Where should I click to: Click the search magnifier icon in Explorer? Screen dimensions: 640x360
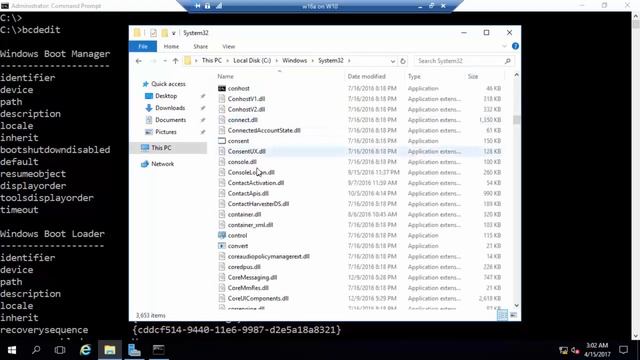pyautogui.click(x=508, y=61)
